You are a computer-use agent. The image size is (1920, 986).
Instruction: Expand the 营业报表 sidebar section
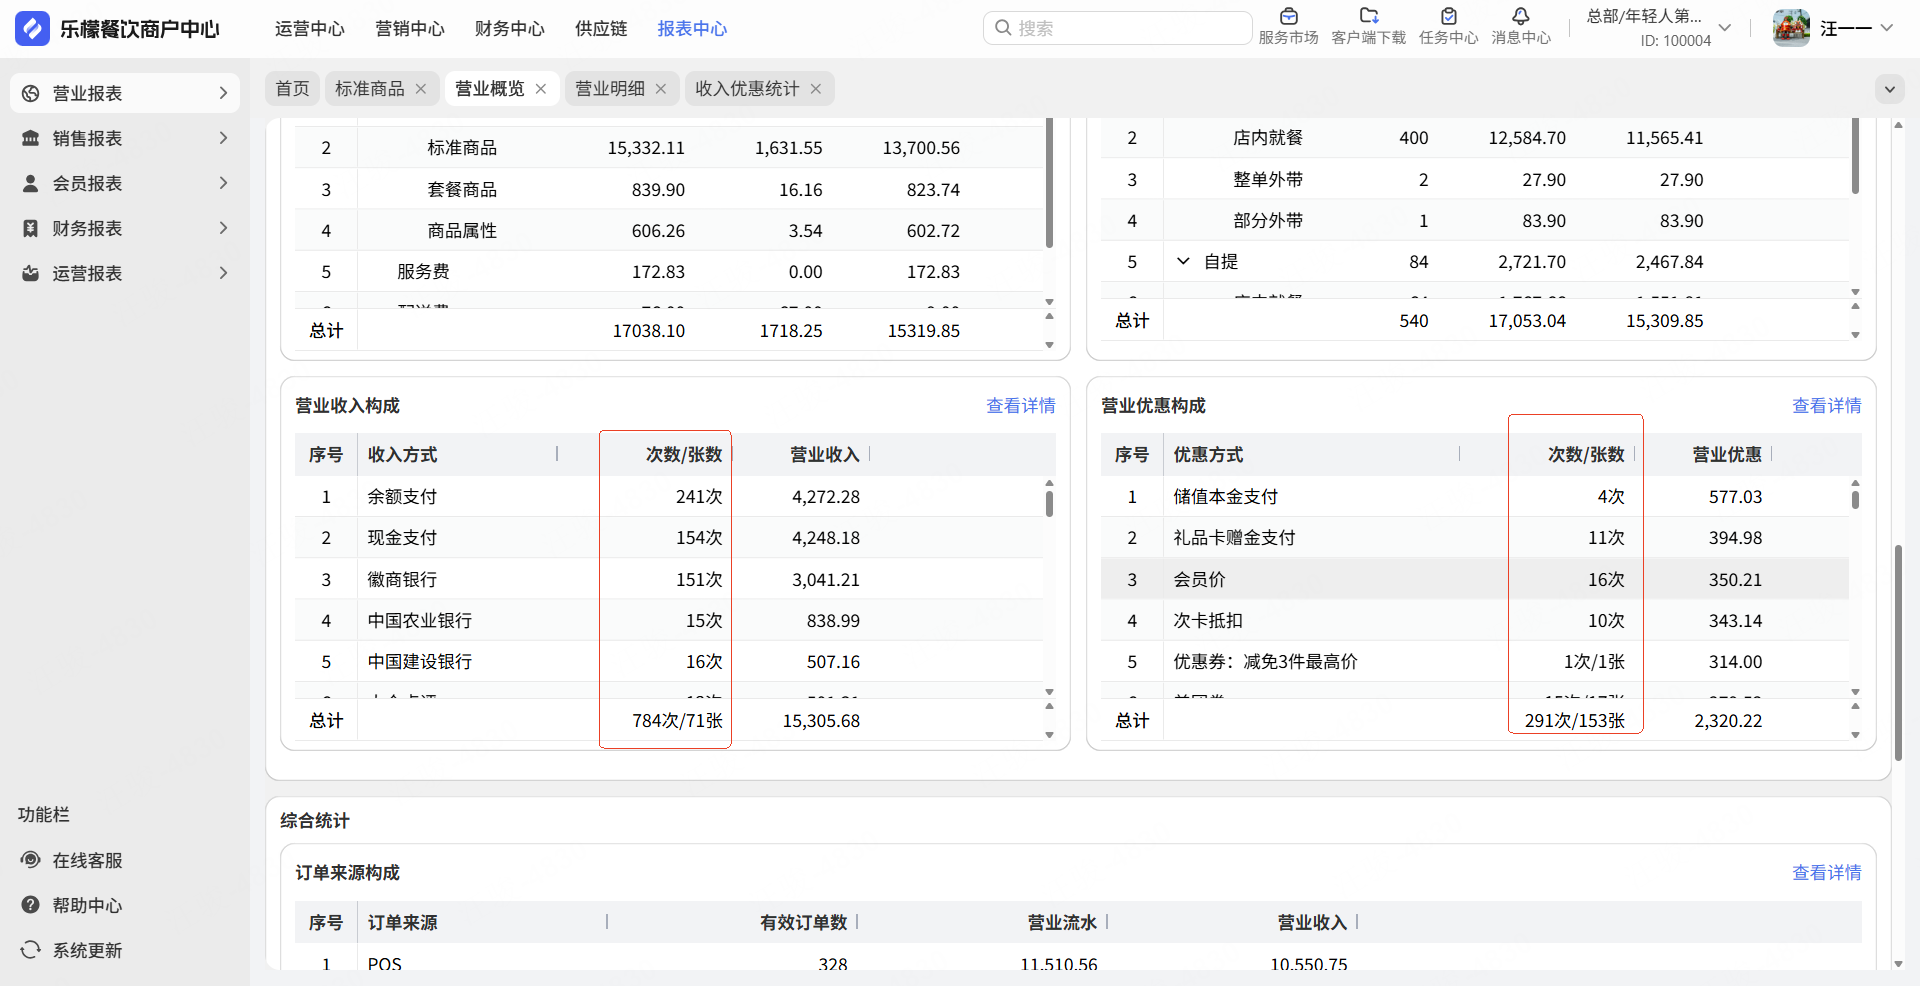[x=223, y=93]
